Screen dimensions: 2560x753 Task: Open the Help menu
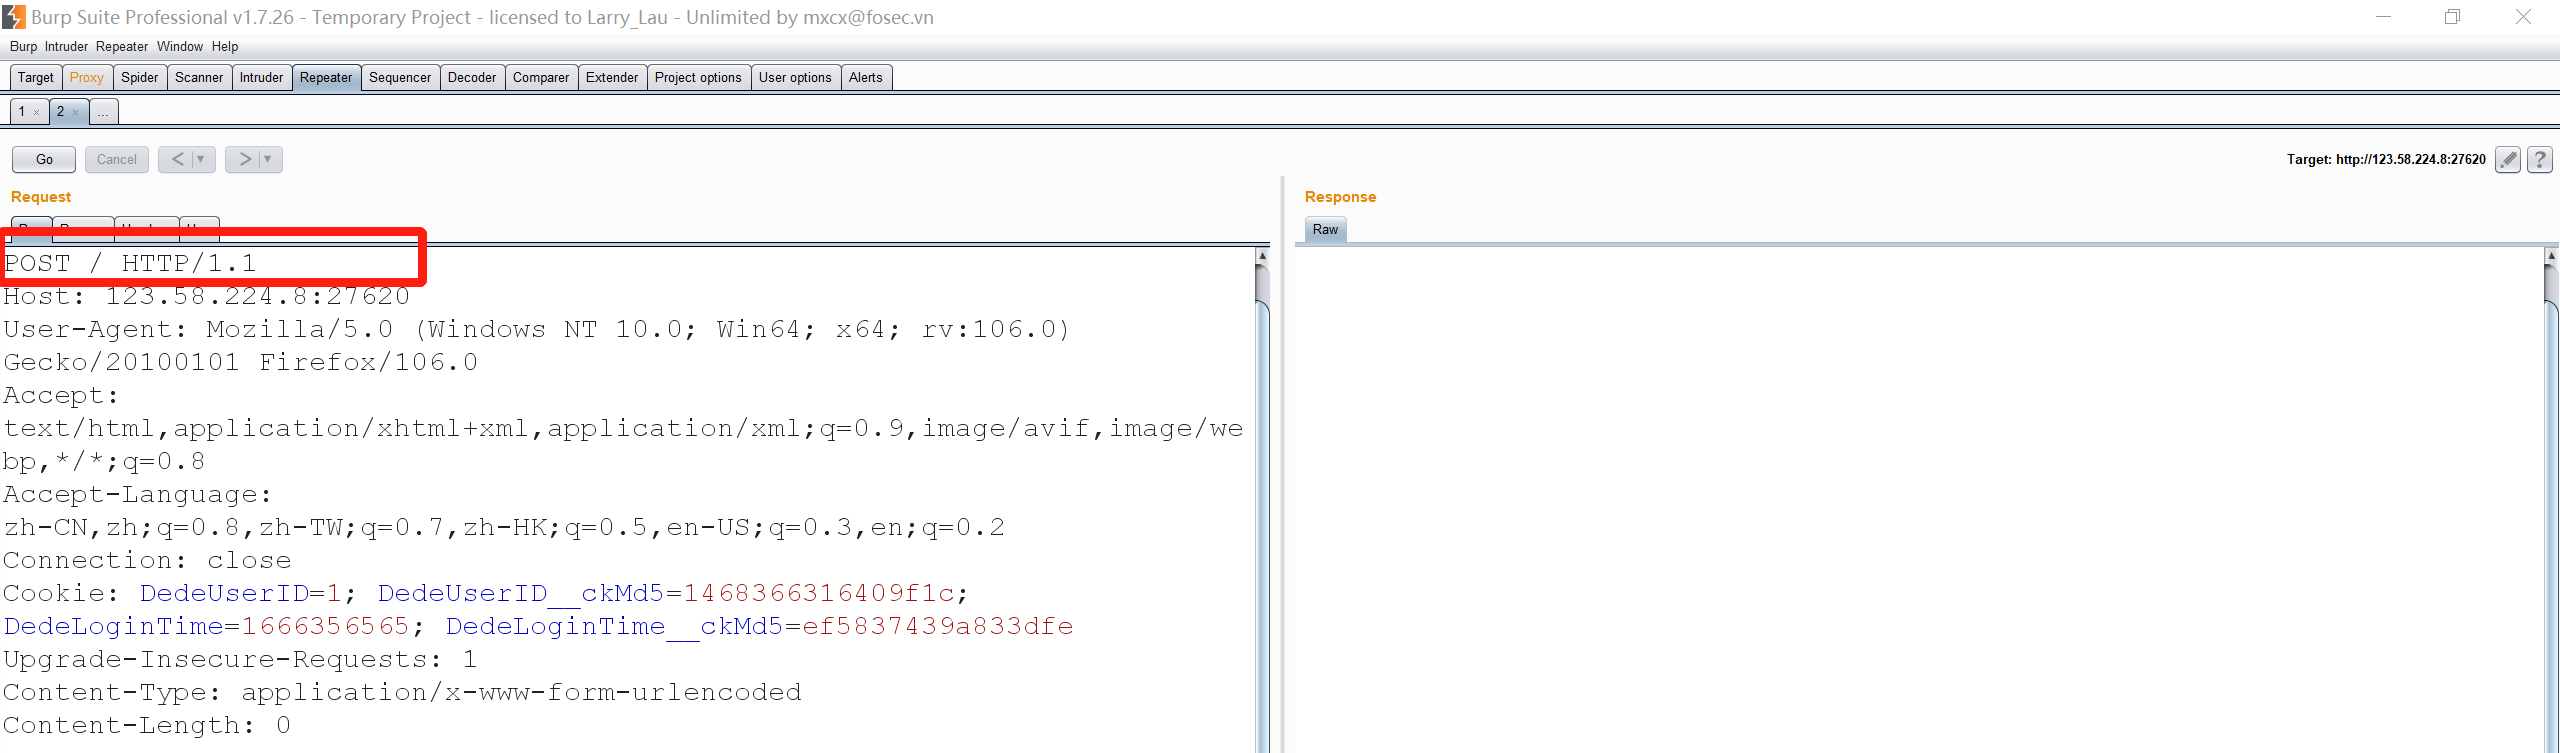225,47
